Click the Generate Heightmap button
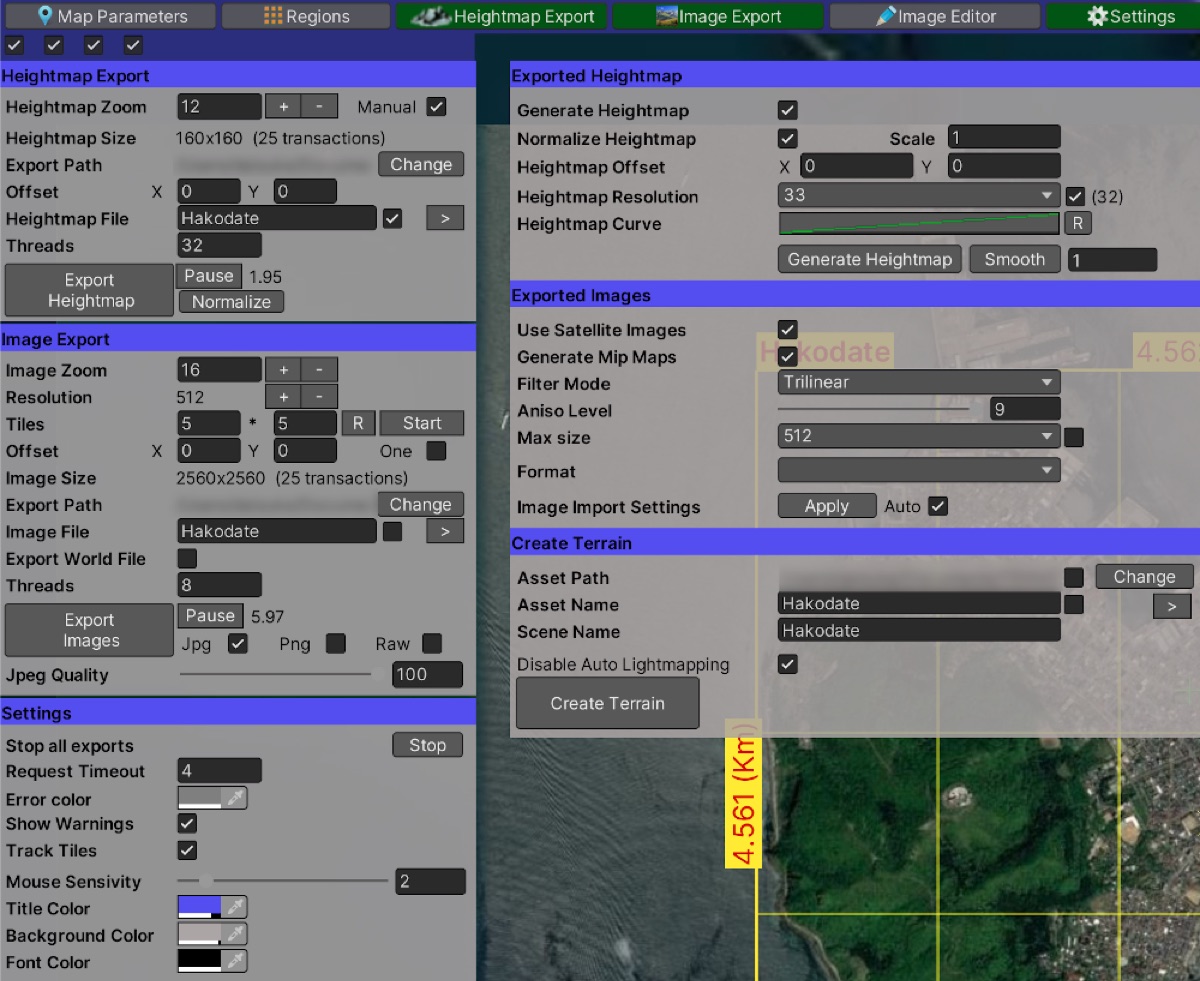Image resolution: width=1200 pixels, height=981 pixels. [870, 259]
